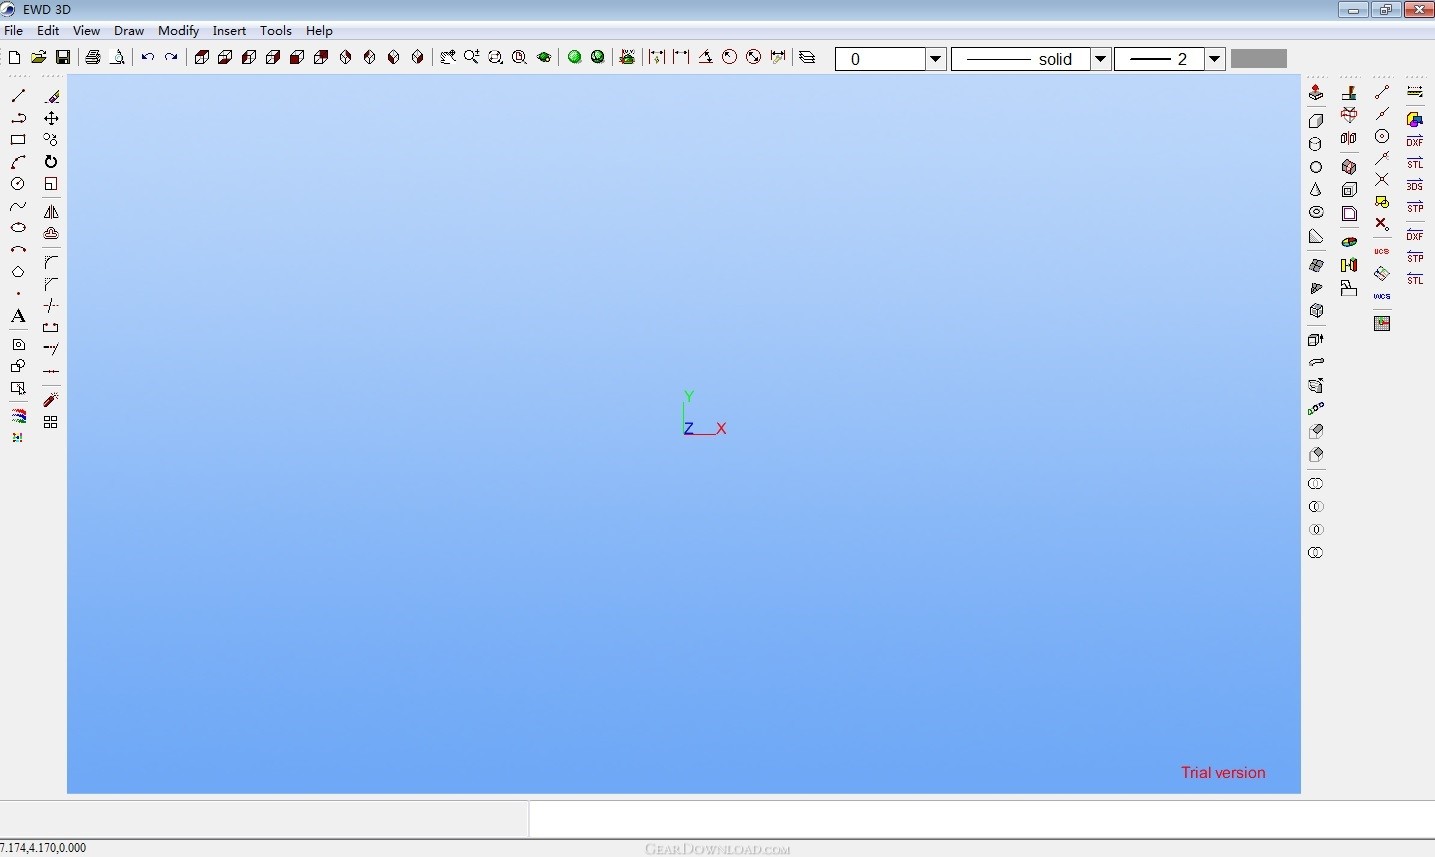Open the Edit menu
1435x857 pixels.
[48, 31]
